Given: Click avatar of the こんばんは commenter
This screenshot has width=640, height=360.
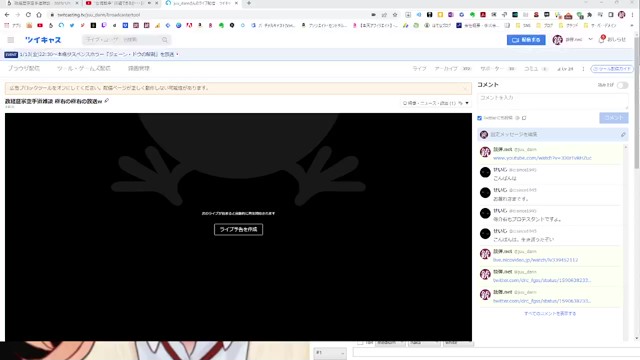Looking at the screenshot, I should pyautogui.click(x=485, y=172).
